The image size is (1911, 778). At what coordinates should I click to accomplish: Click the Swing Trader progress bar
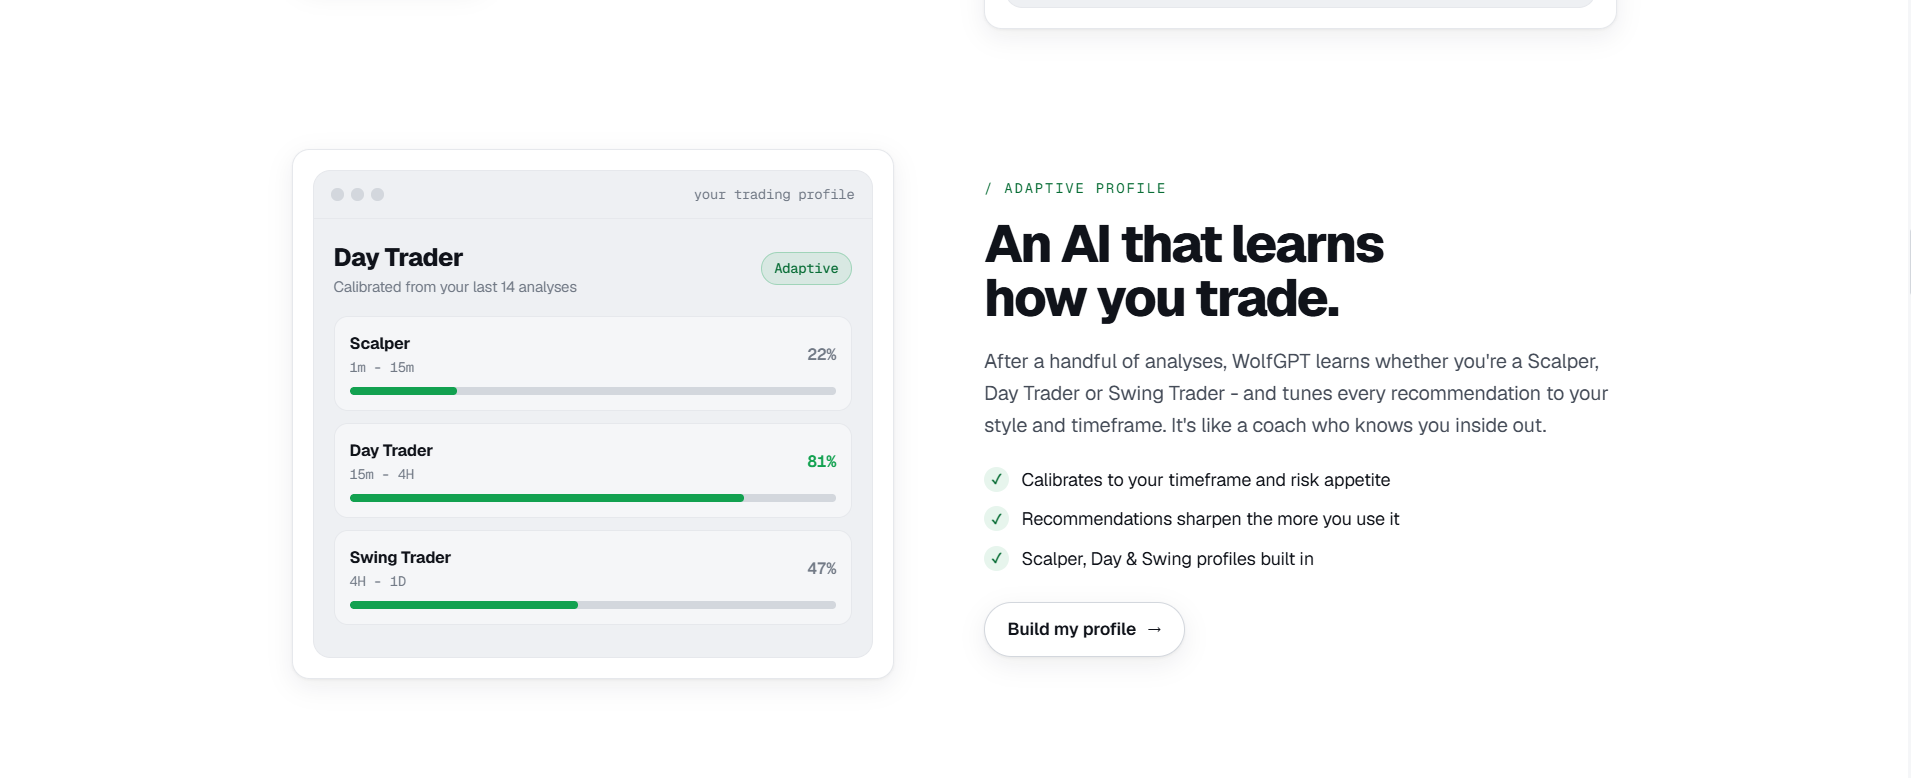point(593,605)
